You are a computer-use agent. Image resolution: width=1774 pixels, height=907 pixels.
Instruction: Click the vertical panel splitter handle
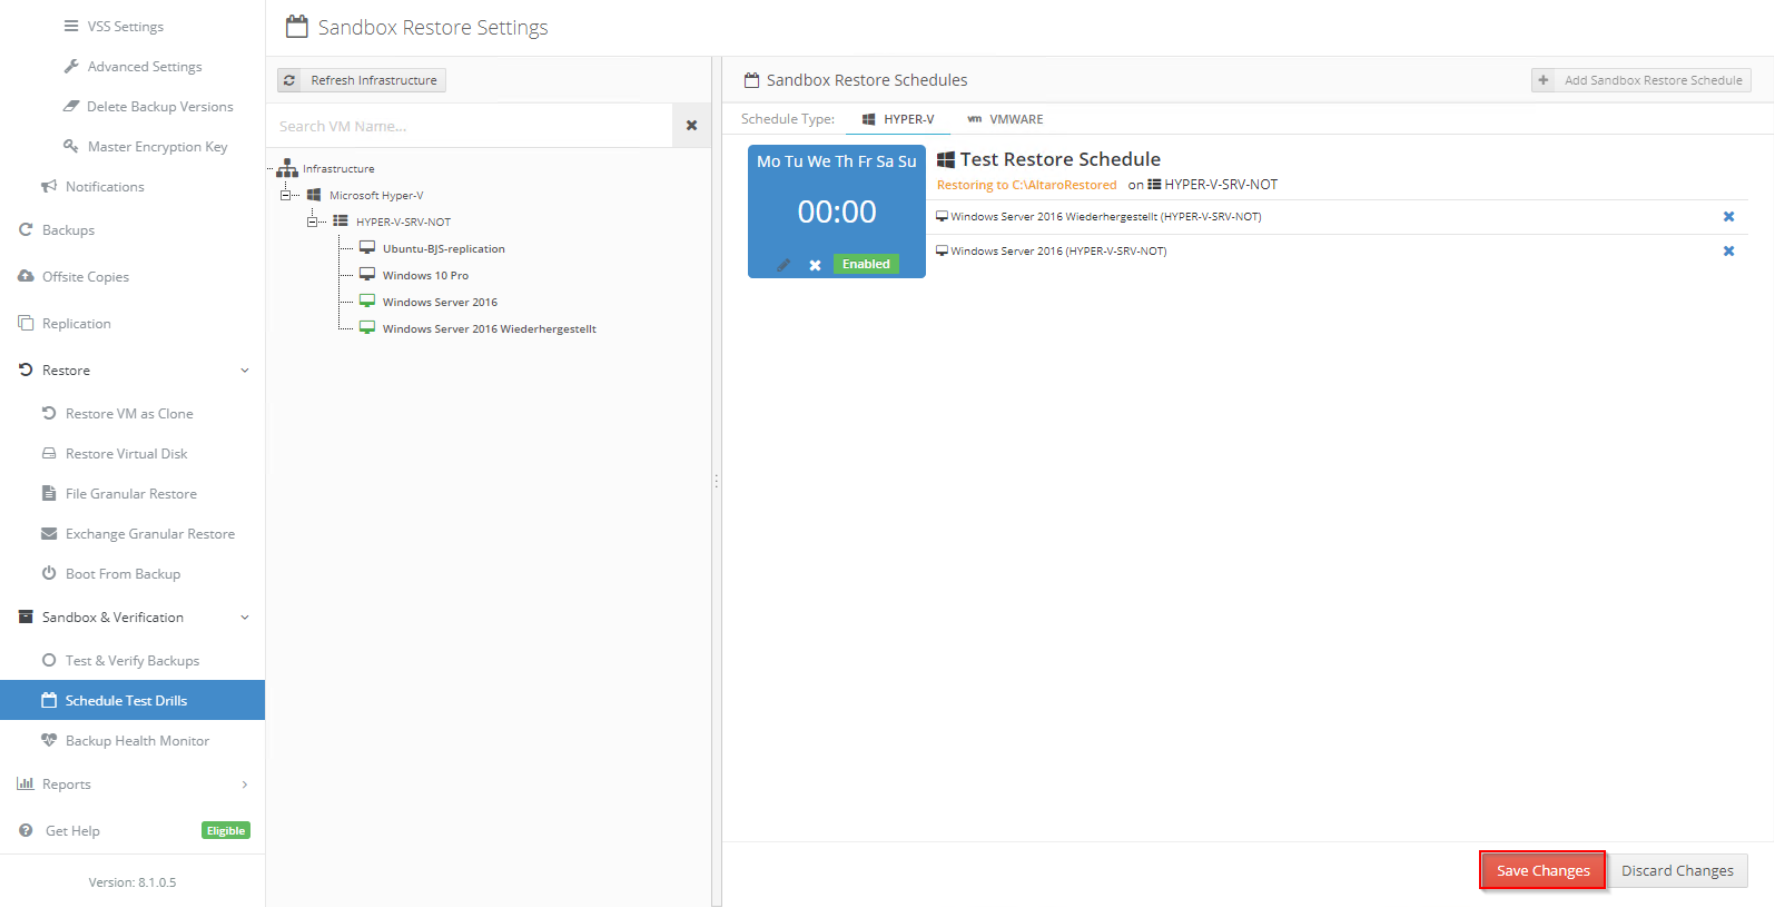[716, 481]
